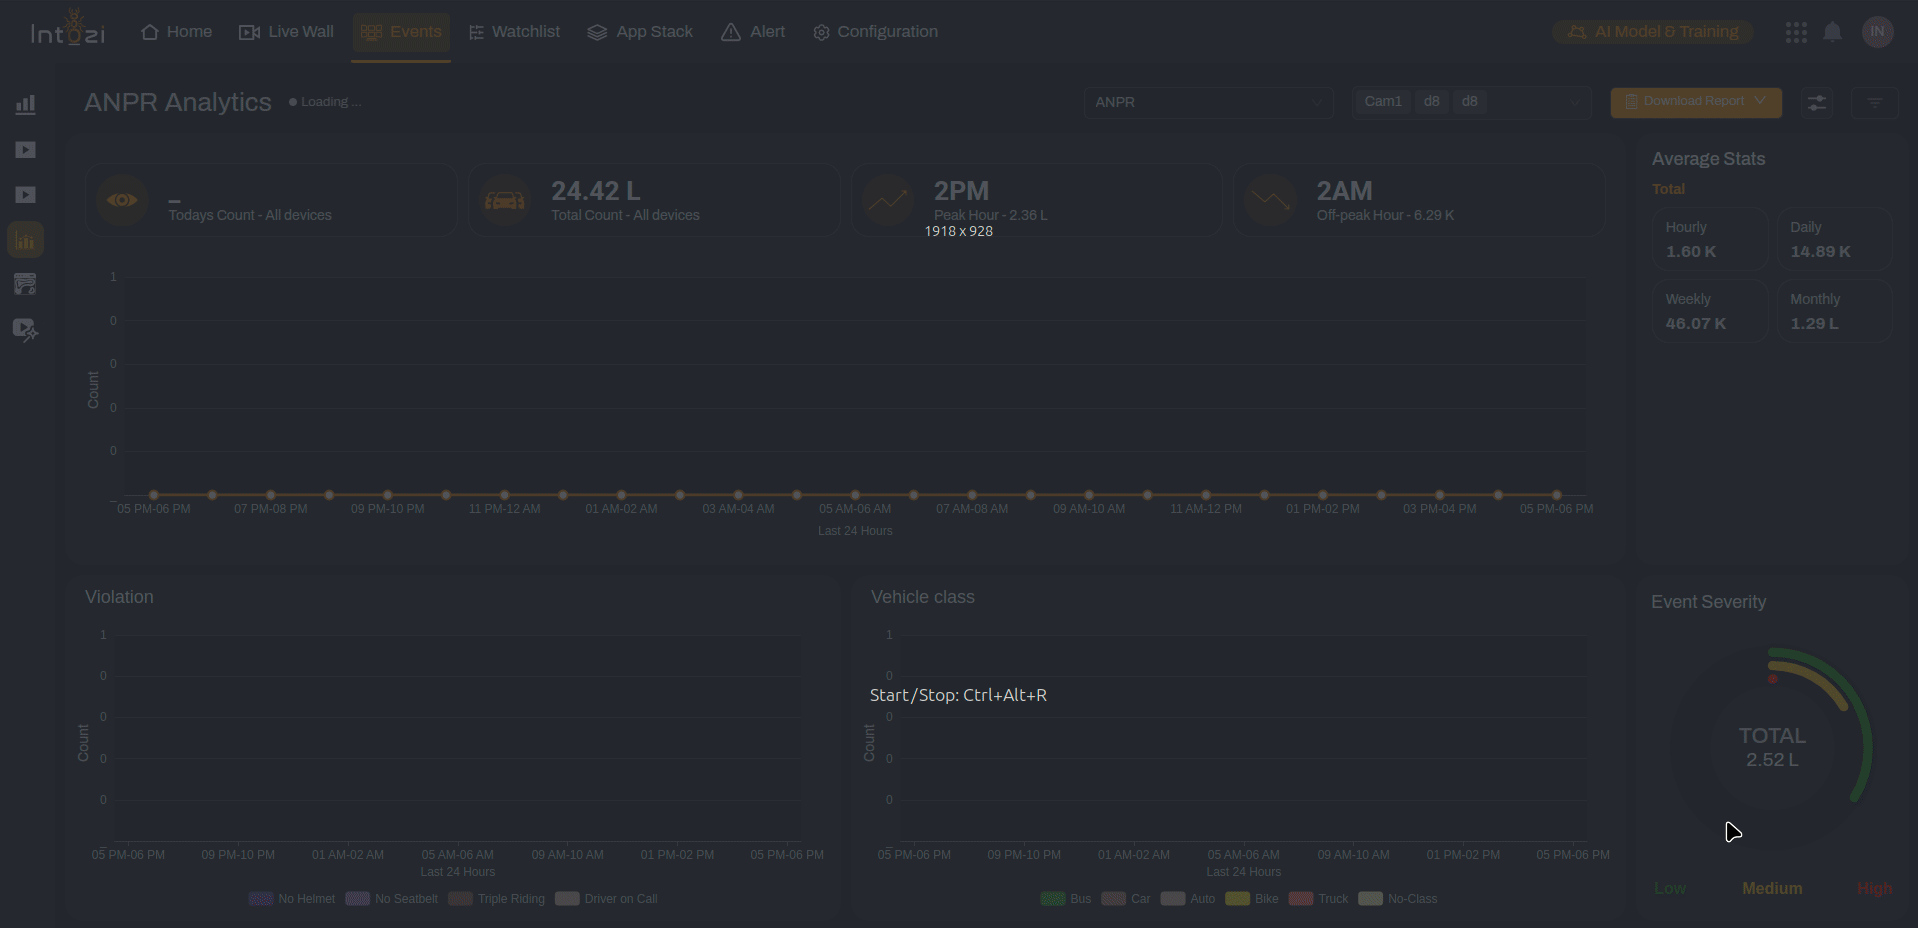1918x928 pixels.
Task: Open the app grid launcher icon
Action: 1795,32
